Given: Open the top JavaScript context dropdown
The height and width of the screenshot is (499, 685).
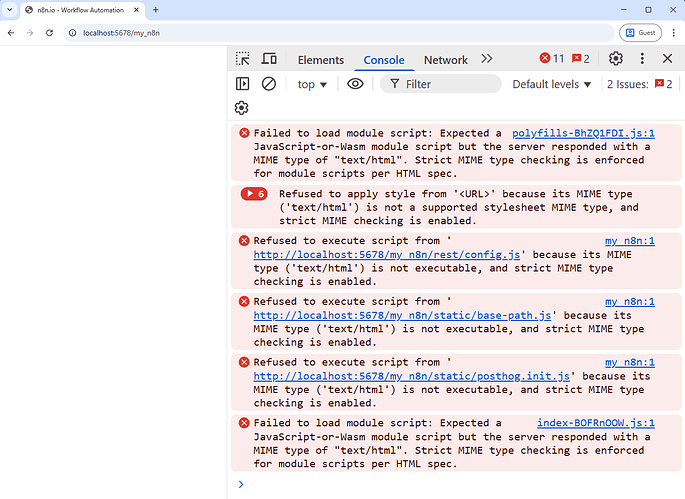Looking at the screenshot, I should pyautogui.click(x=312, y=84).
